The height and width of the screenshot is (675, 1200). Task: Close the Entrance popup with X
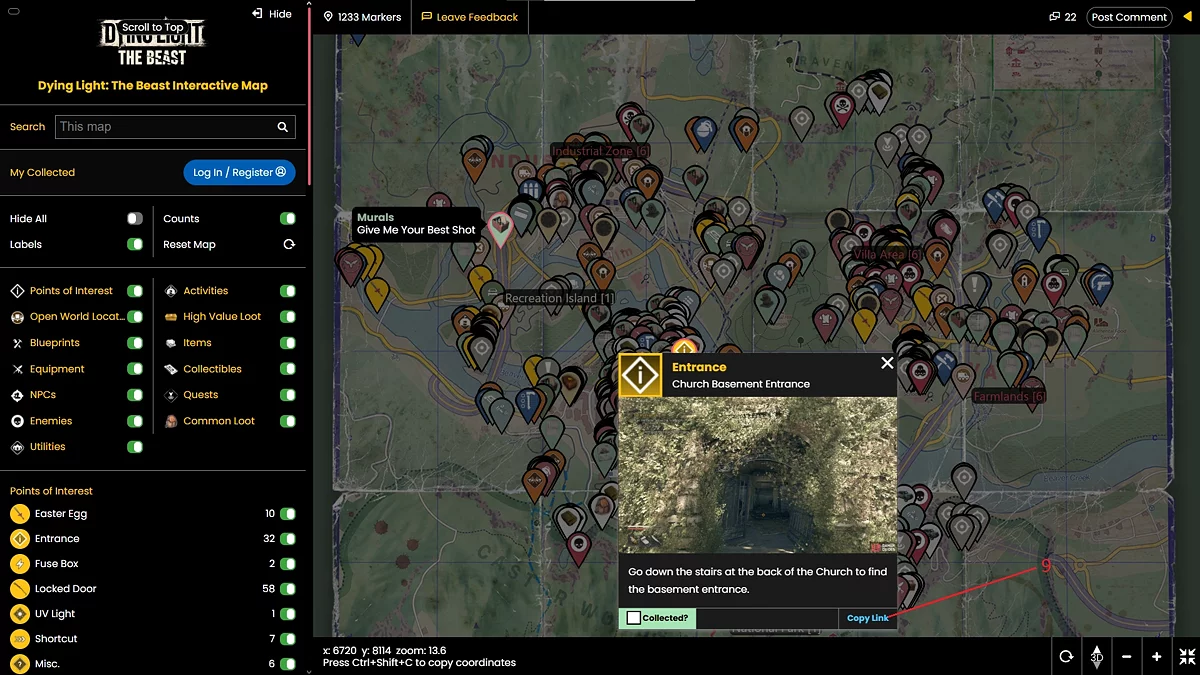point(887,363)
